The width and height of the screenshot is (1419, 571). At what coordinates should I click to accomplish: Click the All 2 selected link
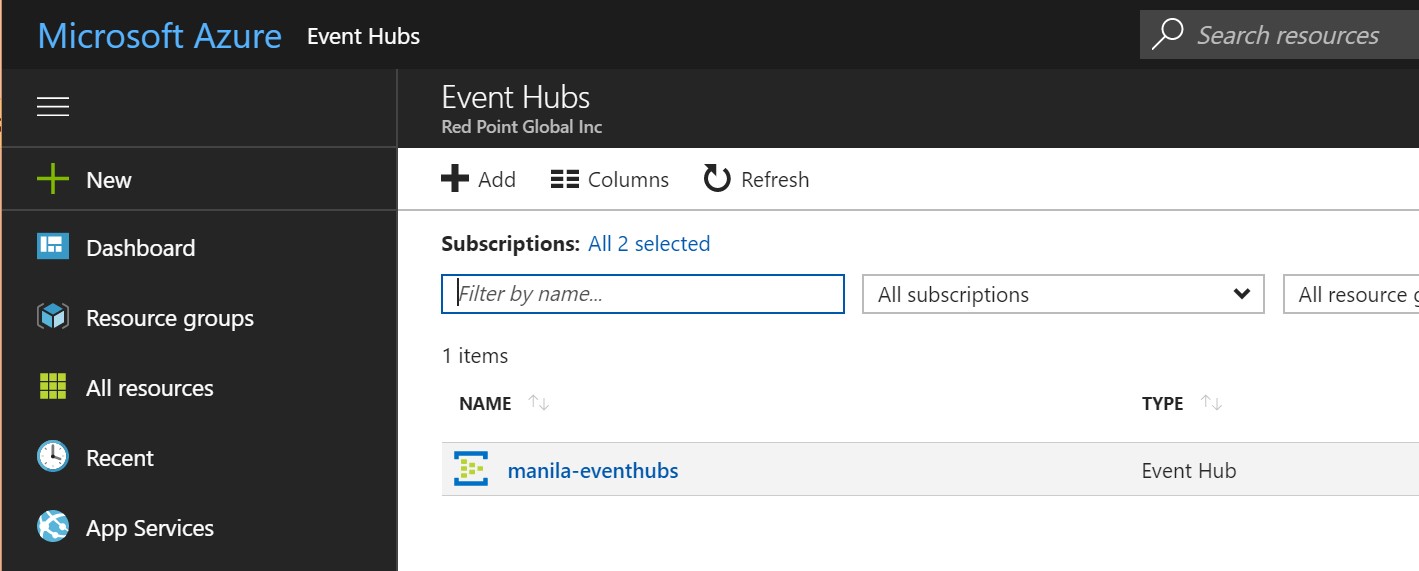649,244
